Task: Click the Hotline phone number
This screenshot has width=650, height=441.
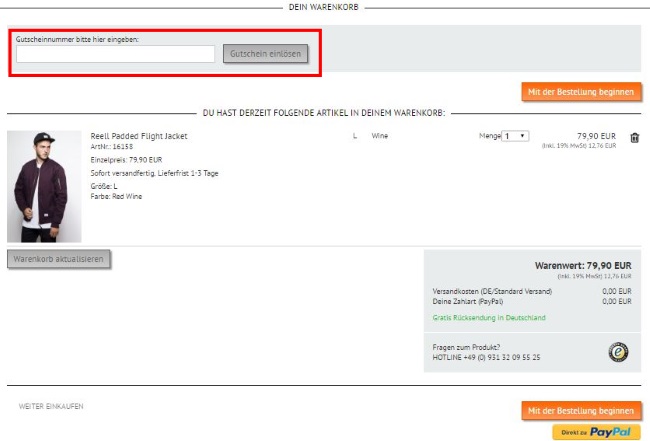Action: (x=486, y=357)
